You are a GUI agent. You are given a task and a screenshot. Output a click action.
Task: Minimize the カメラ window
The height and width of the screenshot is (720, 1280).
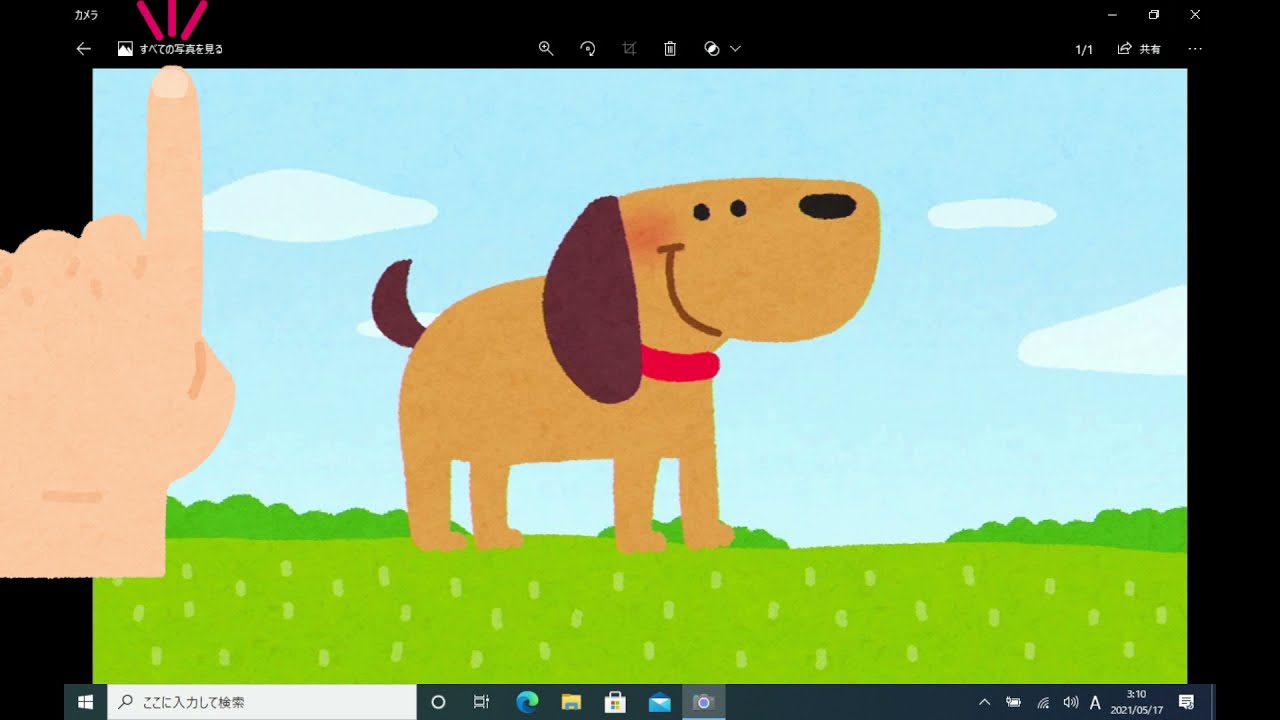[1113, 15]
